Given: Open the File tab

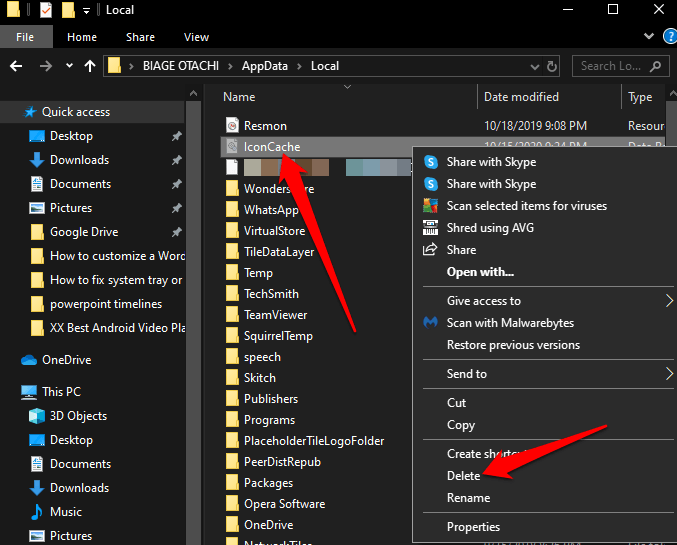Looking at the screenshot, I should (25, 37).
